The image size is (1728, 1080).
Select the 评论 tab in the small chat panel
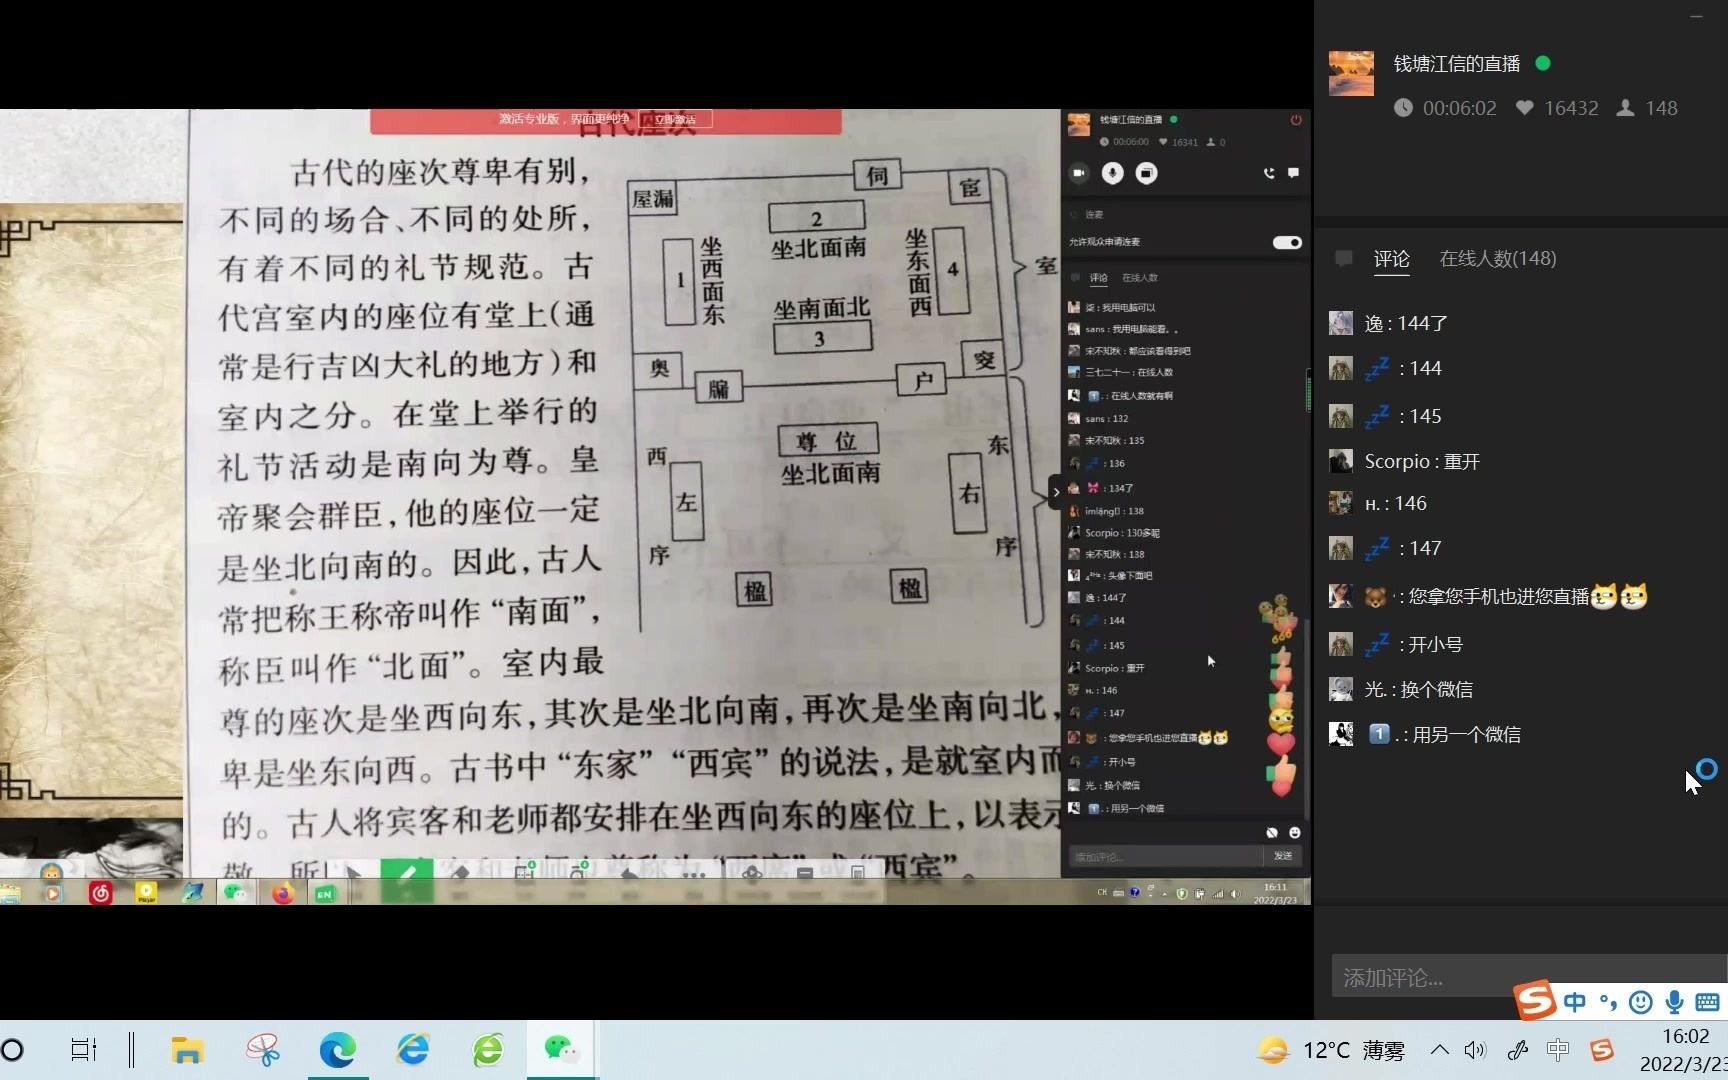coord(1099,278)
